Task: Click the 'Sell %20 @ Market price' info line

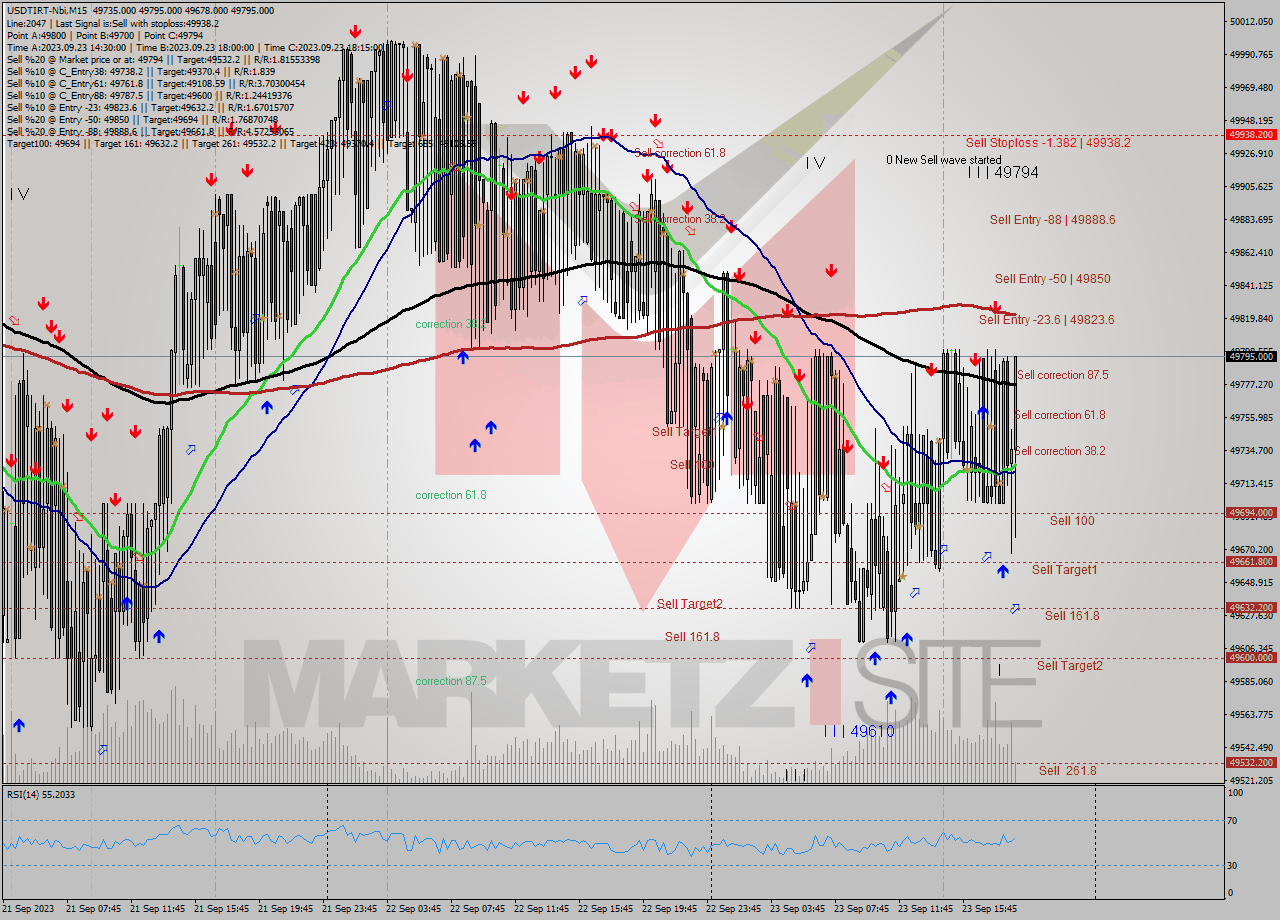Action: pyautogui.click(x=163, y=59)
